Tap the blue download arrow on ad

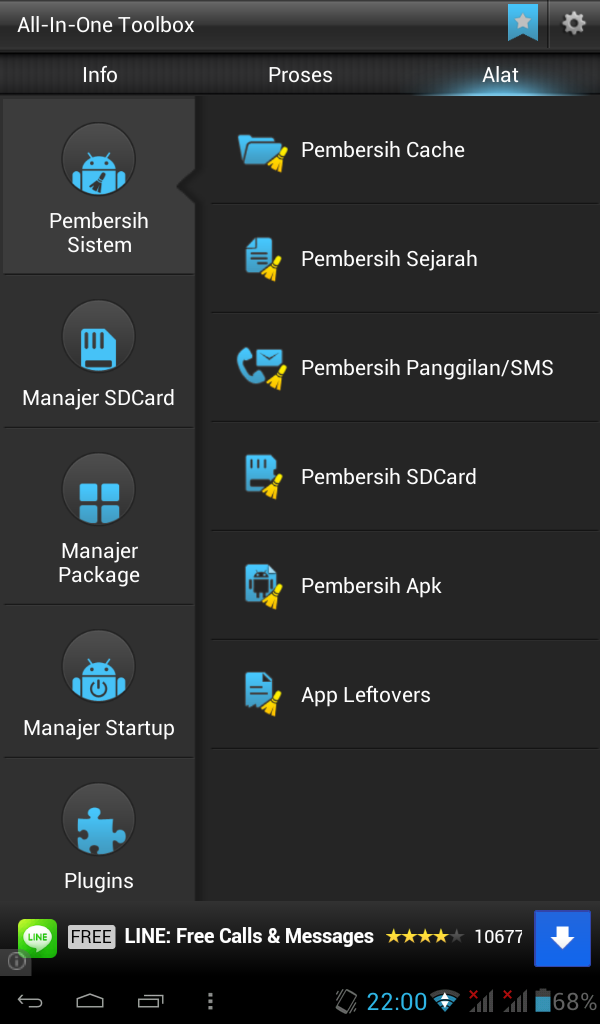point(562,938)
